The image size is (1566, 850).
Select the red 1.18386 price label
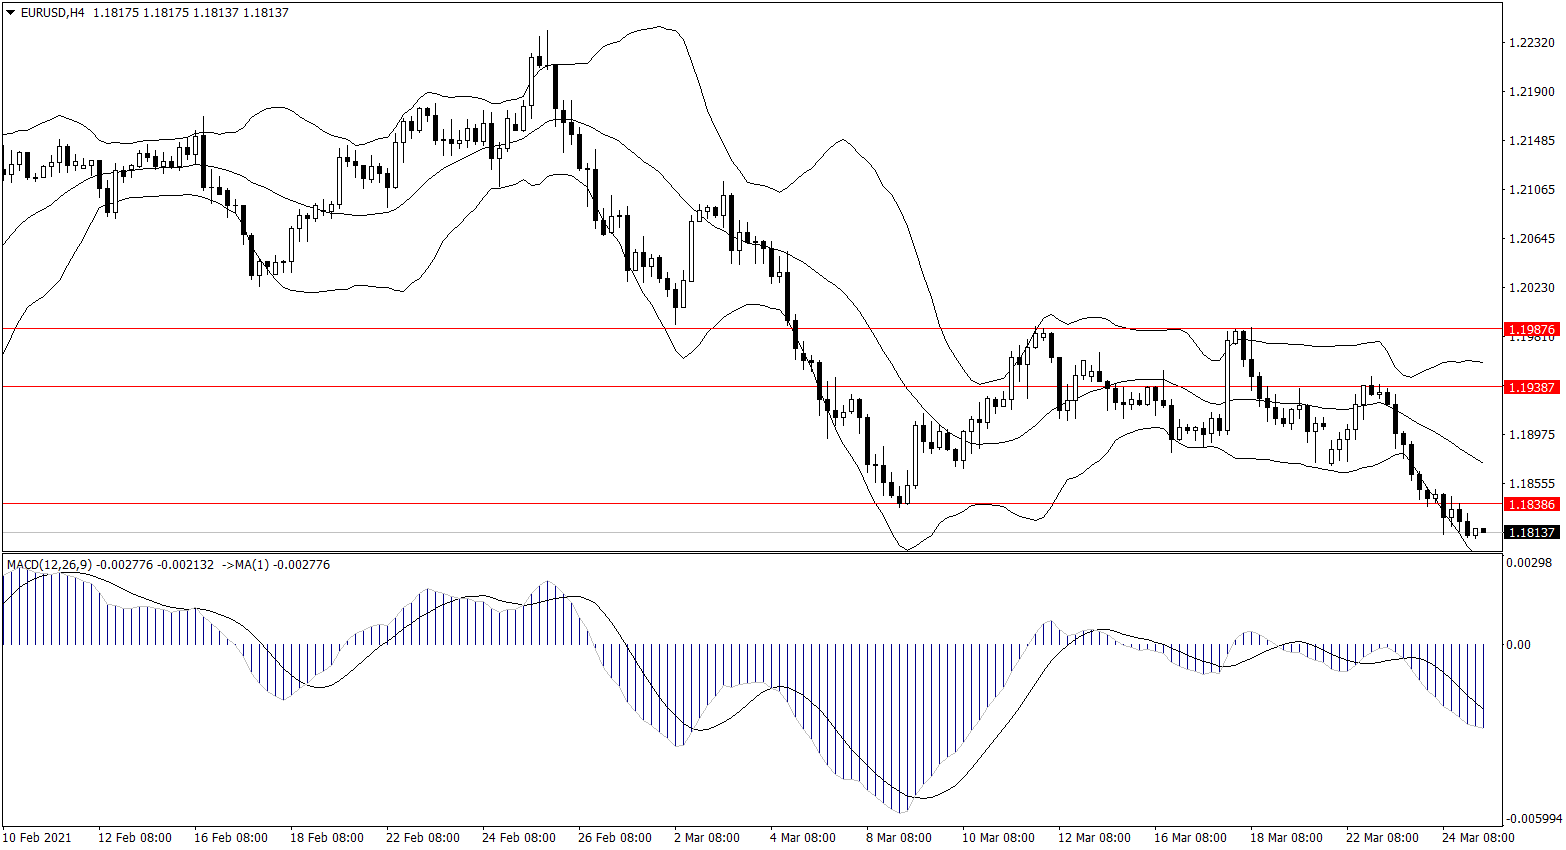pos(1531,505)
